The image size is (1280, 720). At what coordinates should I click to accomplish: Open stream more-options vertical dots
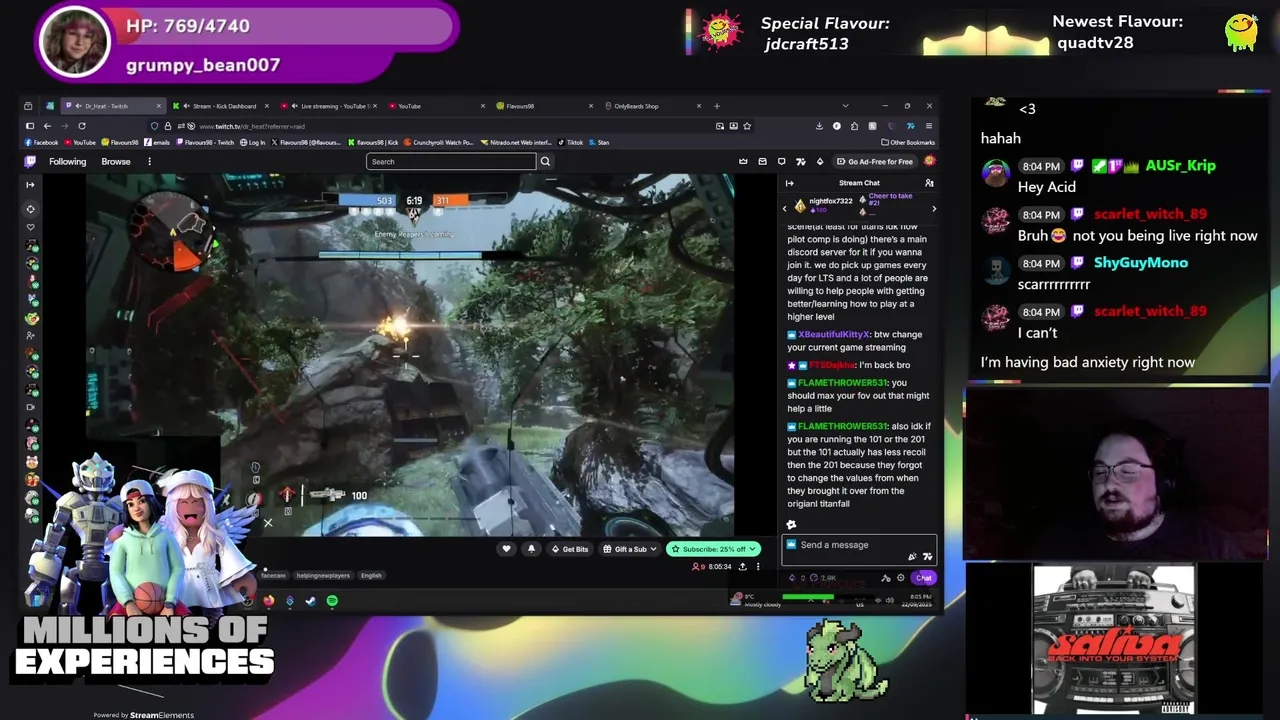758,567
